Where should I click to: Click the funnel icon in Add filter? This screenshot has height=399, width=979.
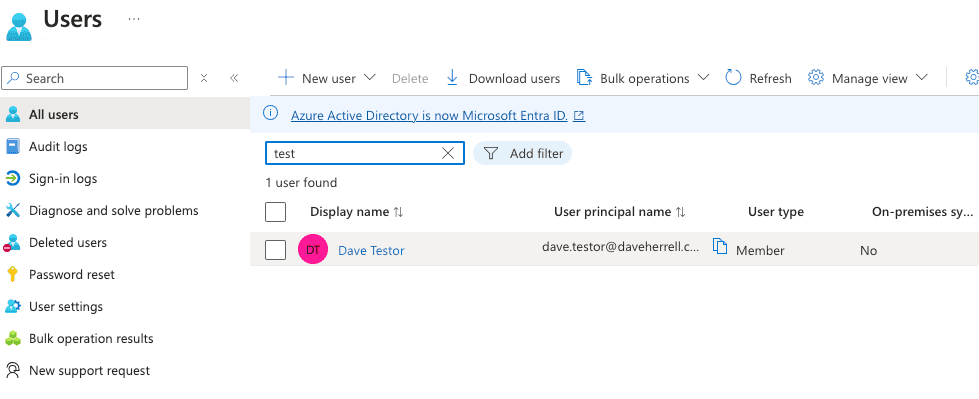491,154
